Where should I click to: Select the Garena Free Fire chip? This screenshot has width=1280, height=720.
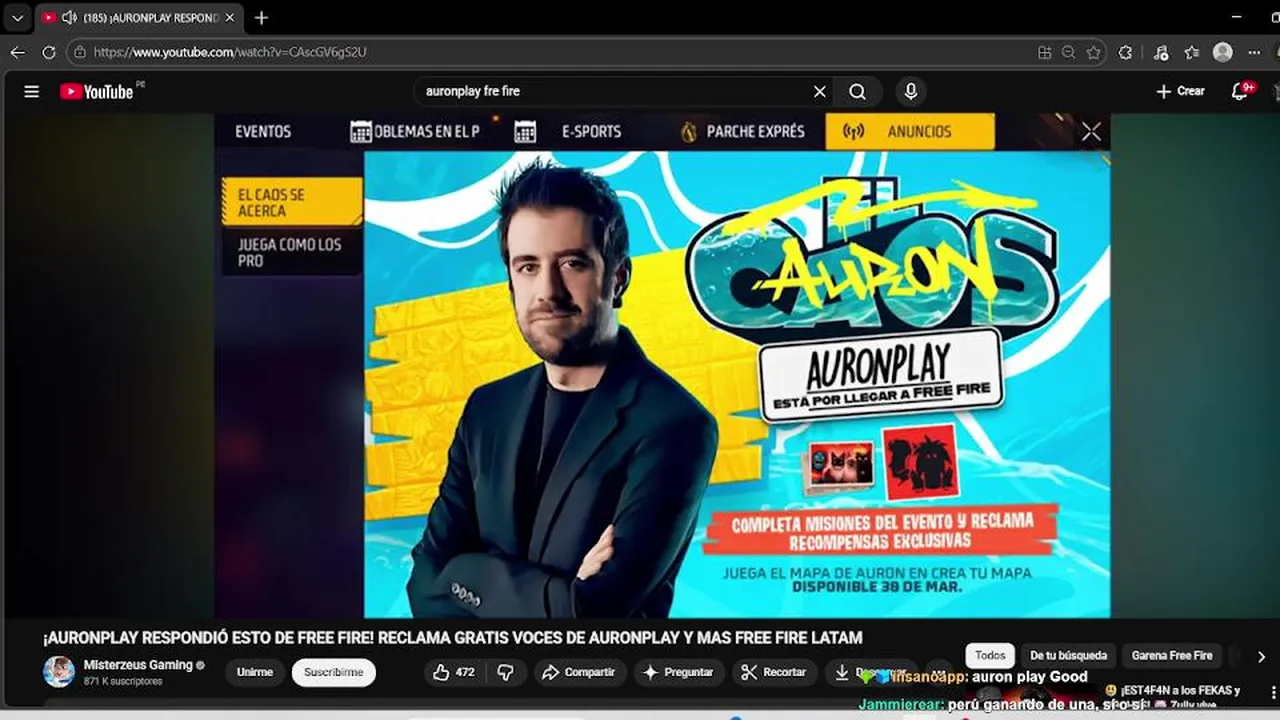[x=1172, y=655]
